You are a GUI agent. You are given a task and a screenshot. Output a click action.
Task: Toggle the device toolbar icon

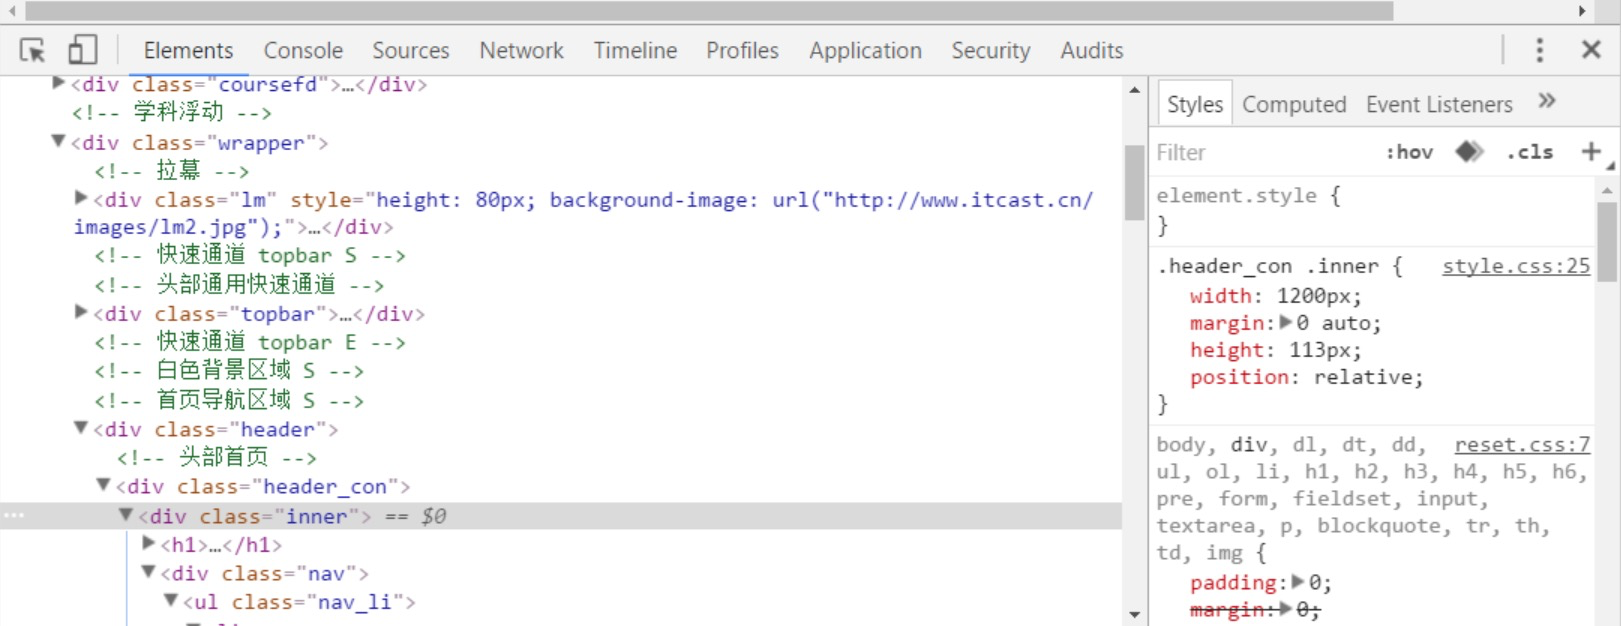pos(82,50)
